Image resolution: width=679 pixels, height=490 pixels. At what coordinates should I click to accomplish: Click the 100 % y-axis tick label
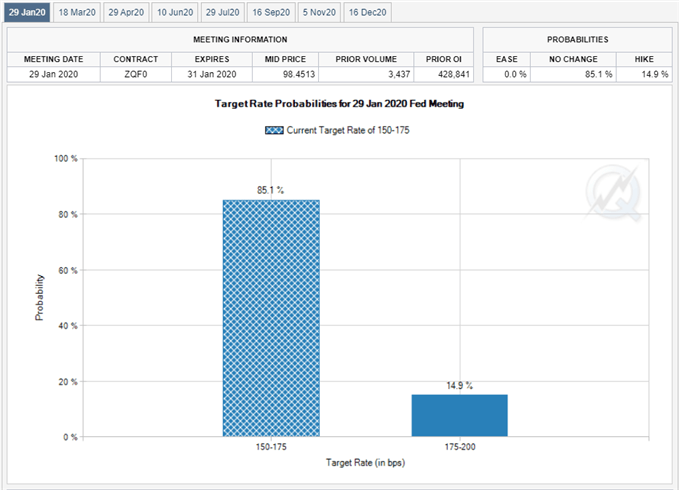coord(66,158)
